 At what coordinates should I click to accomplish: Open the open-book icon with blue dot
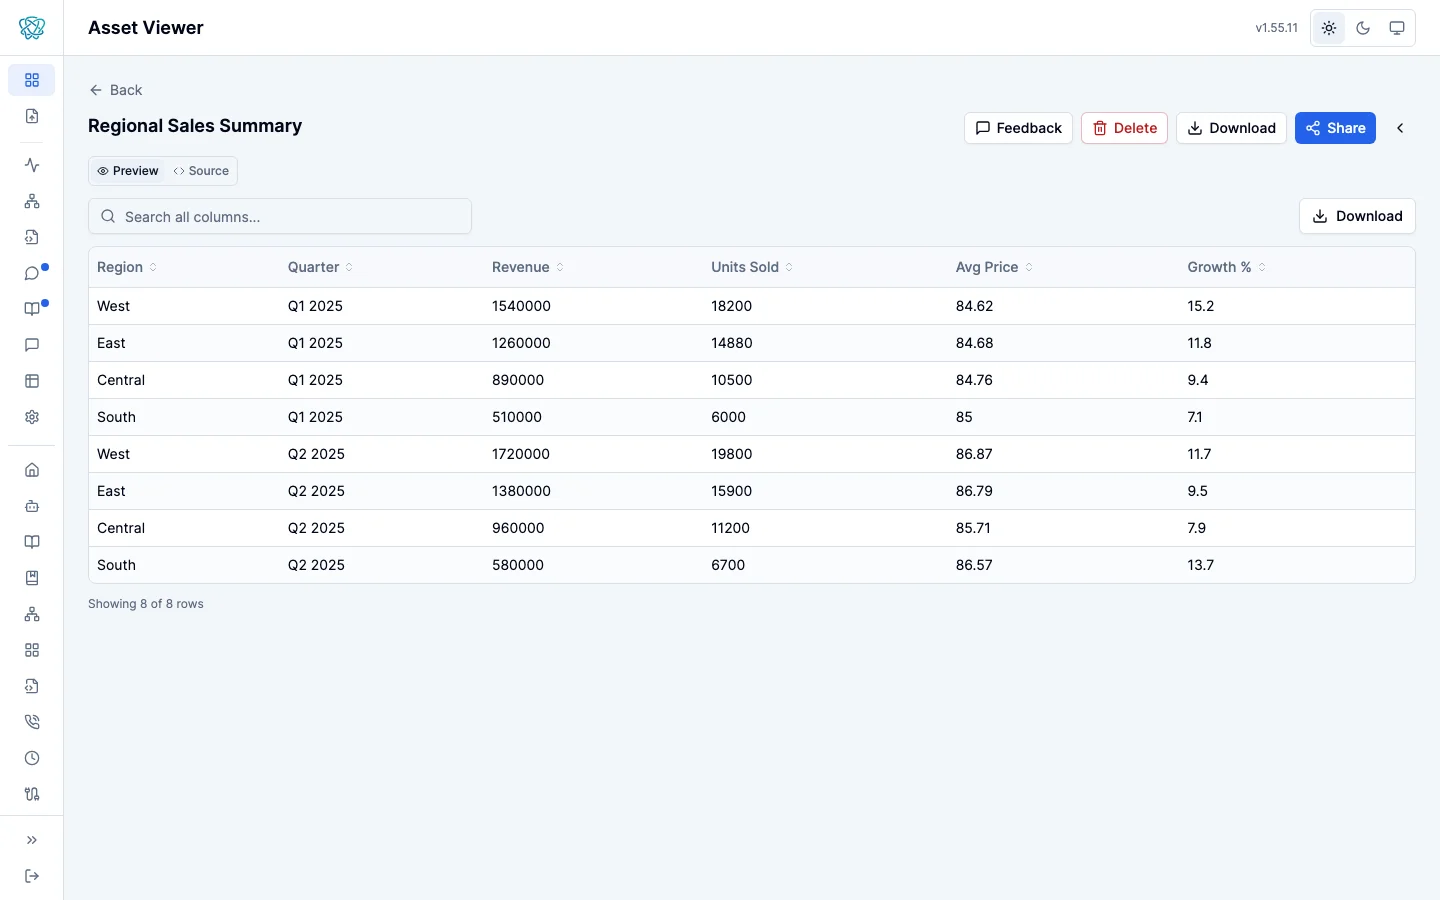tap(32, 309)
